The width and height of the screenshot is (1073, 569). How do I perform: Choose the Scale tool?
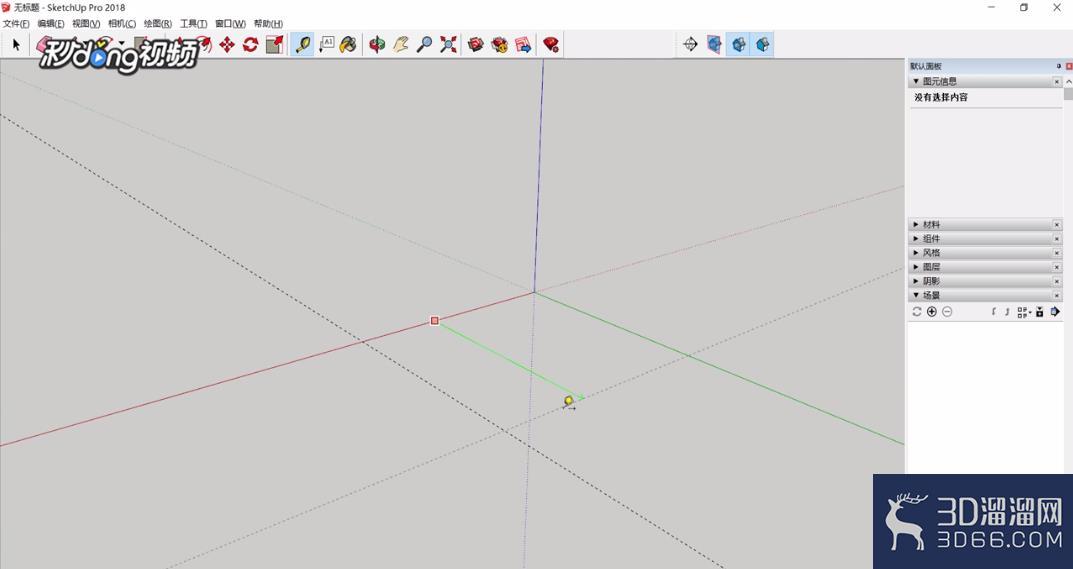[274, 45]
